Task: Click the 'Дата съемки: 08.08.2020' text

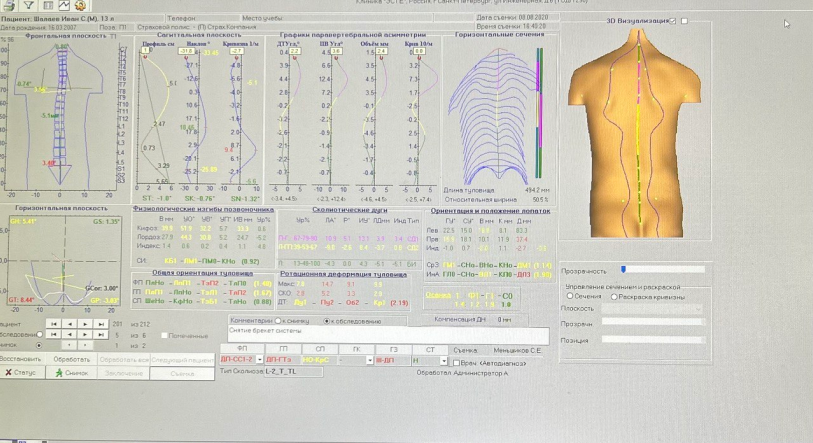Action: (x=511, y=17)
